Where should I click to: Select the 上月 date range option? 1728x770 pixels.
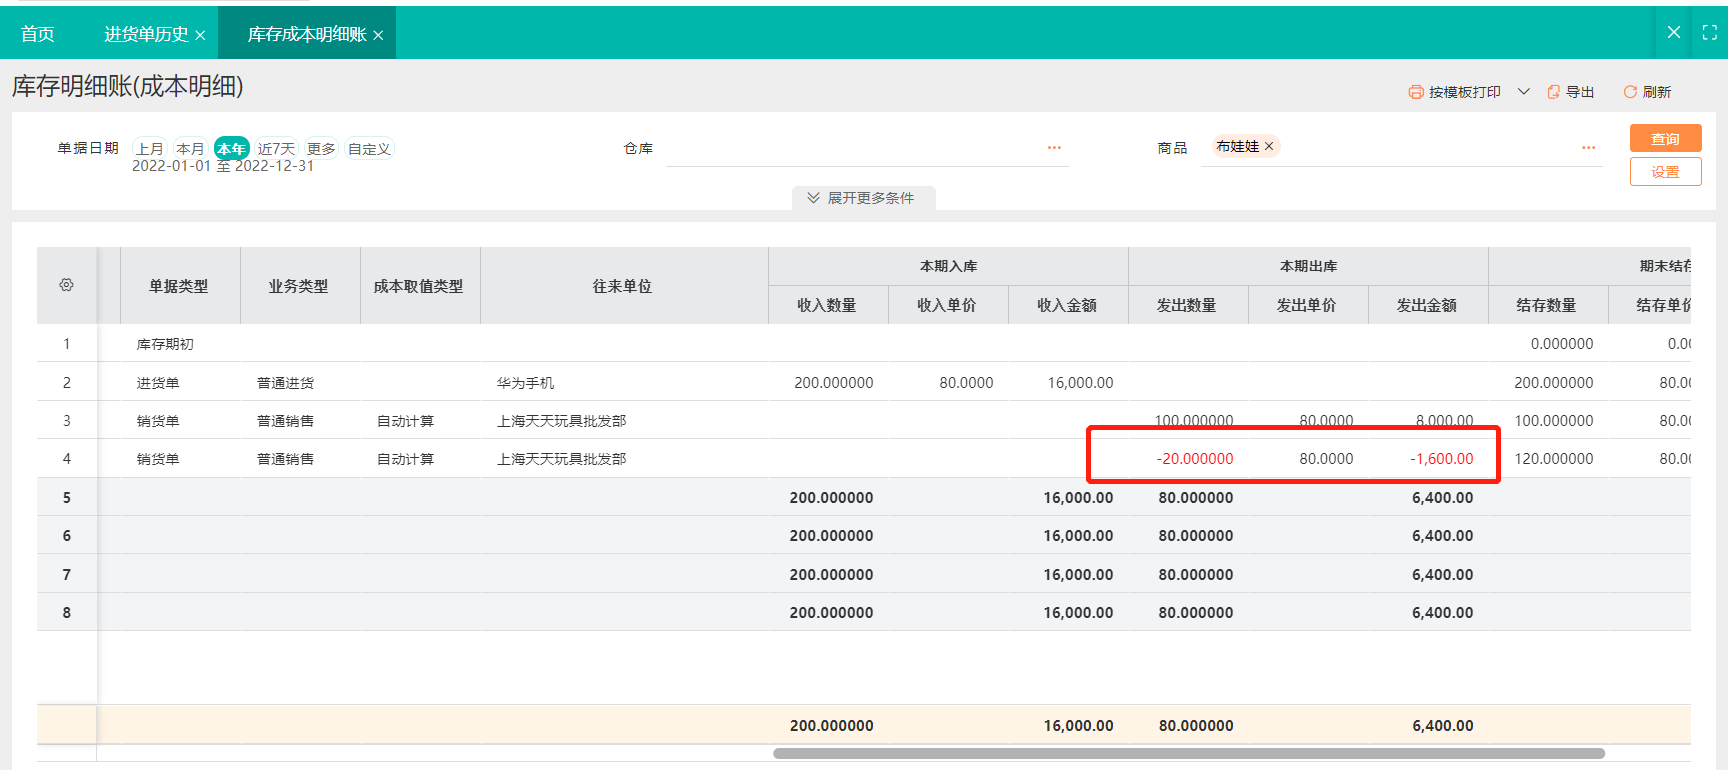150,148
